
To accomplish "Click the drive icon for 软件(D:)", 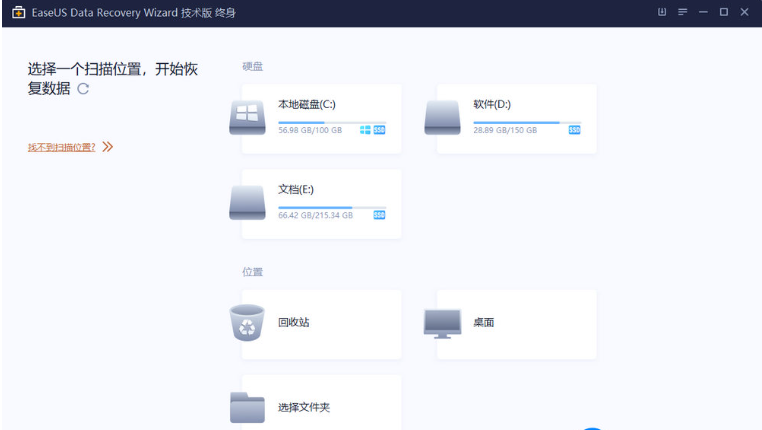I will (442, 117).
